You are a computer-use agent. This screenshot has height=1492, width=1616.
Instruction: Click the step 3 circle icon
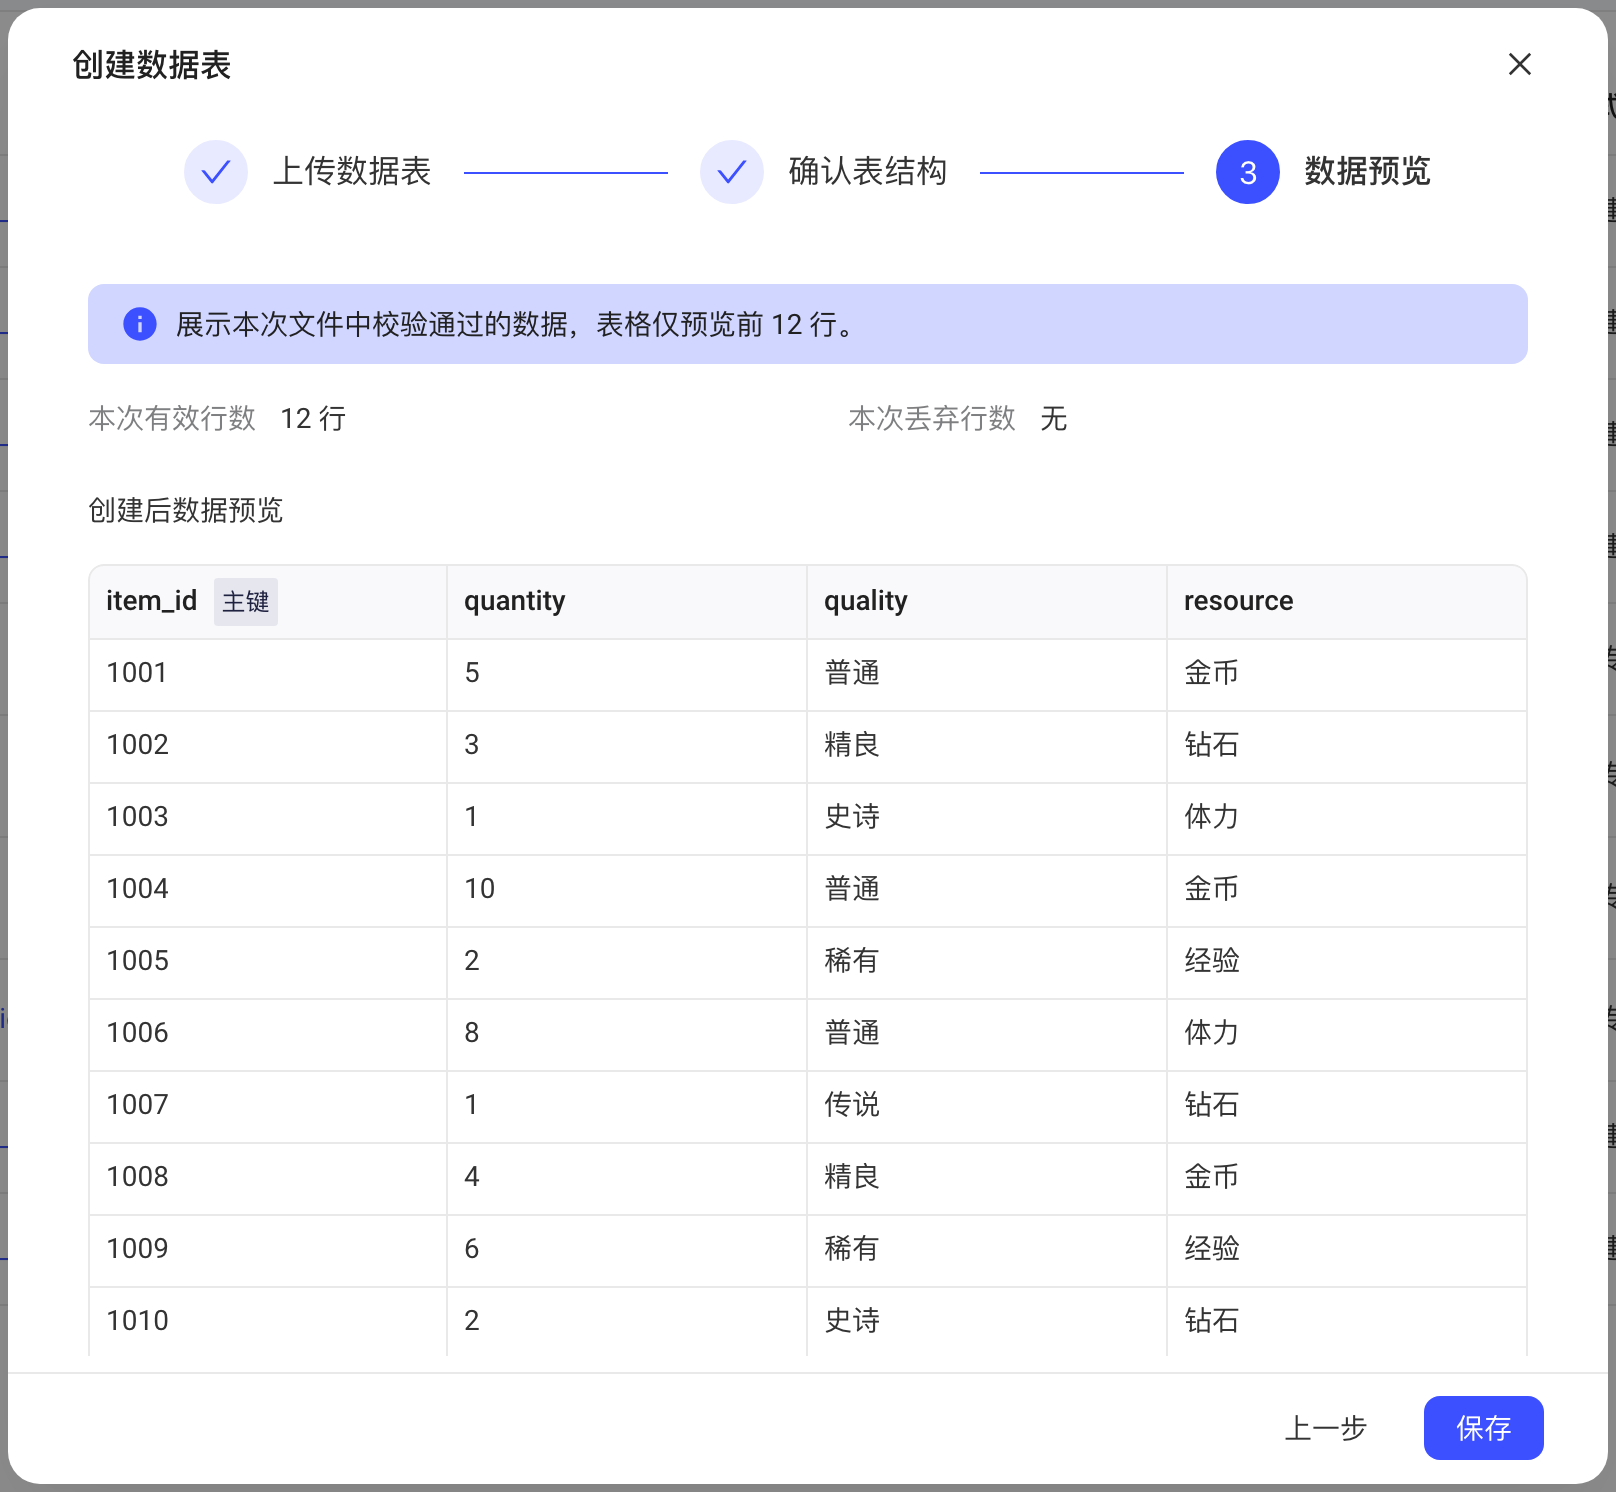tap(1248, 172)
